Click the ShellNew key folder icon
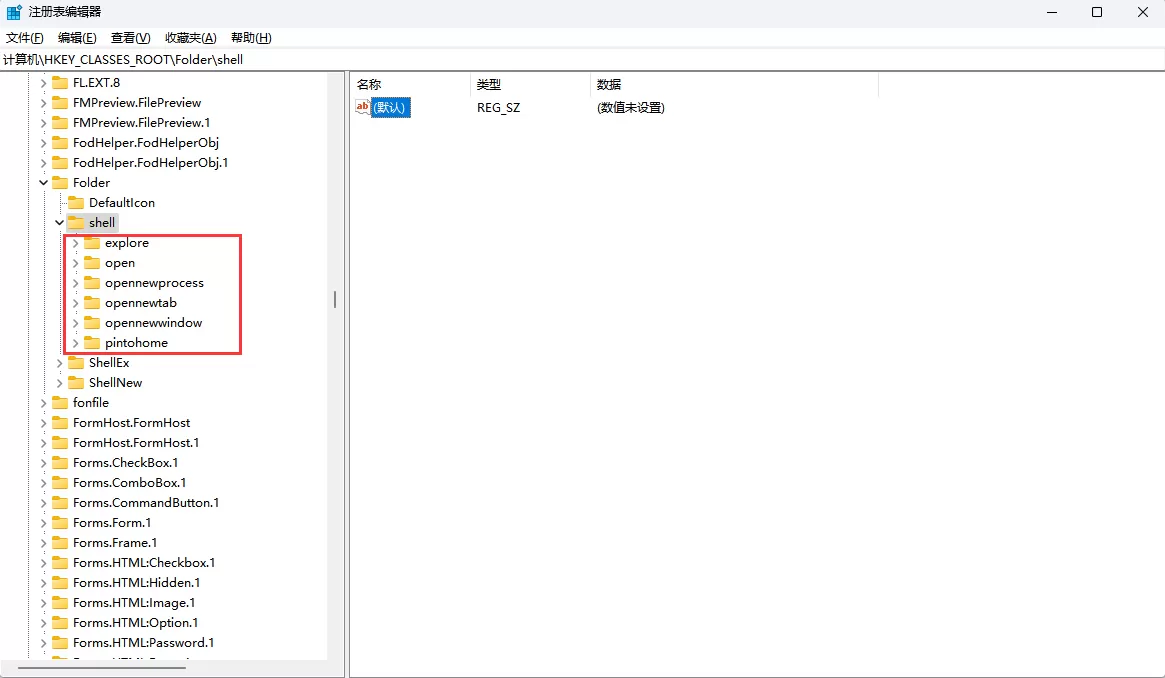This screenshot has height=678, width=1165. coord(77,382)
